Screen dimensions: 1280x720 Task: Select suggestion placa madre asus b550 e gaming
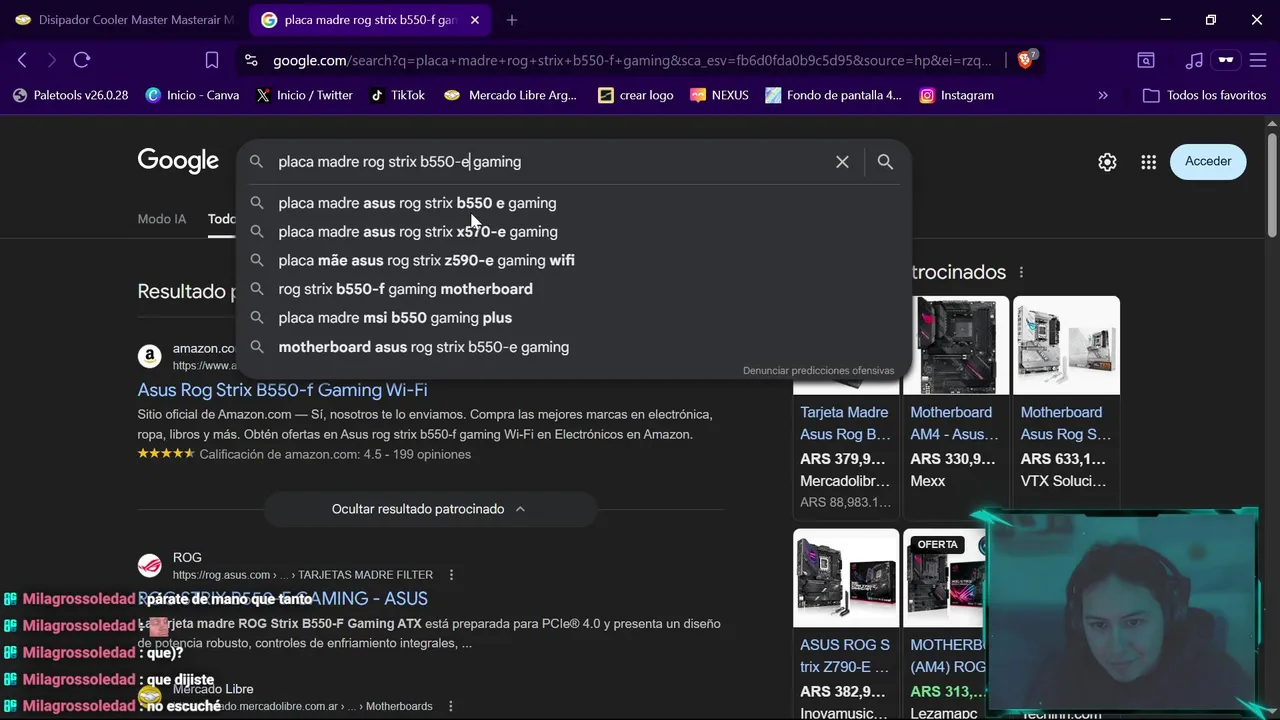point(572,203)
